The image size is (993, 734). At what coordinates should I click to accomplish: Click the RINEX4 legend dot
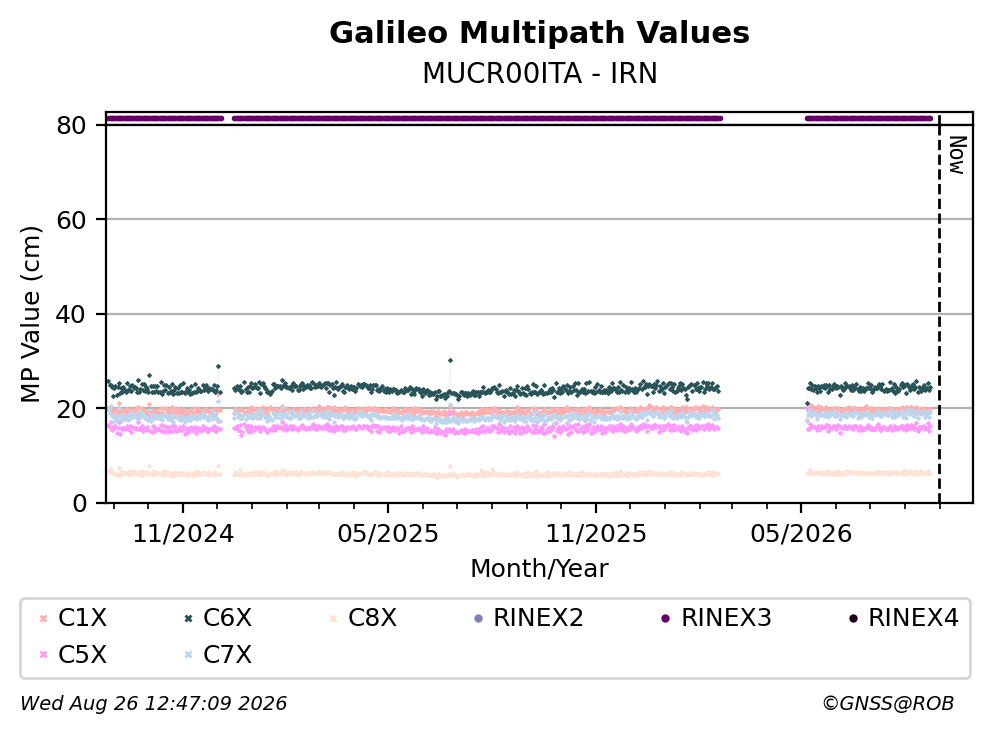tap(853, 618)
